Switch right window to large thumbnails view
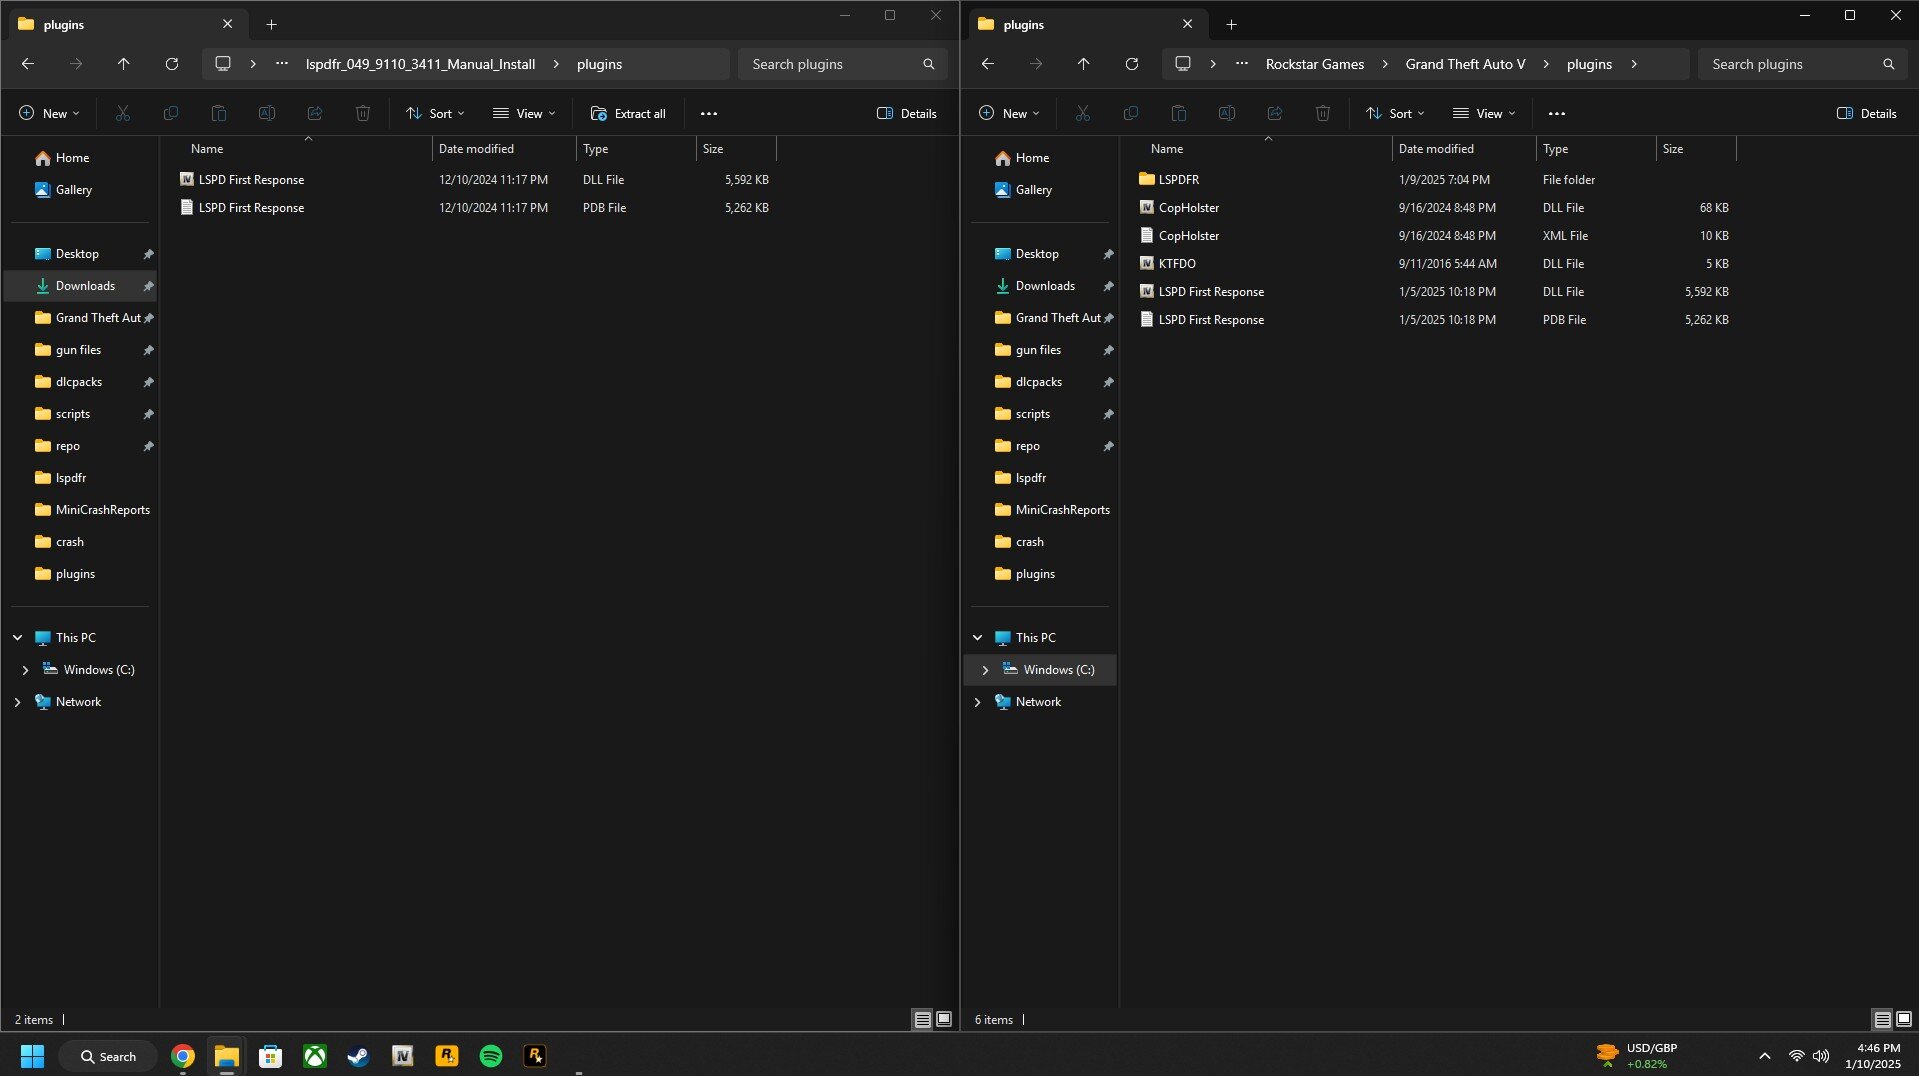This screenshot has height=1076, width=1919. tap(1904, 1019)
